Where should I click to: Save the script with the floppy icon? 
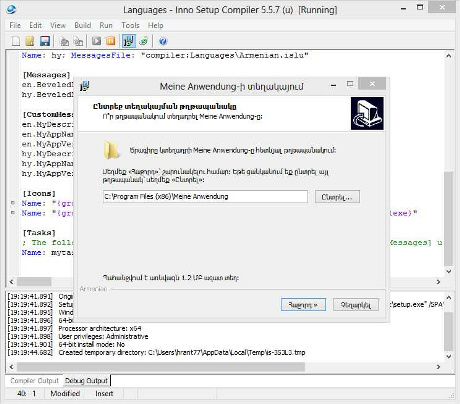pos(45,41)
